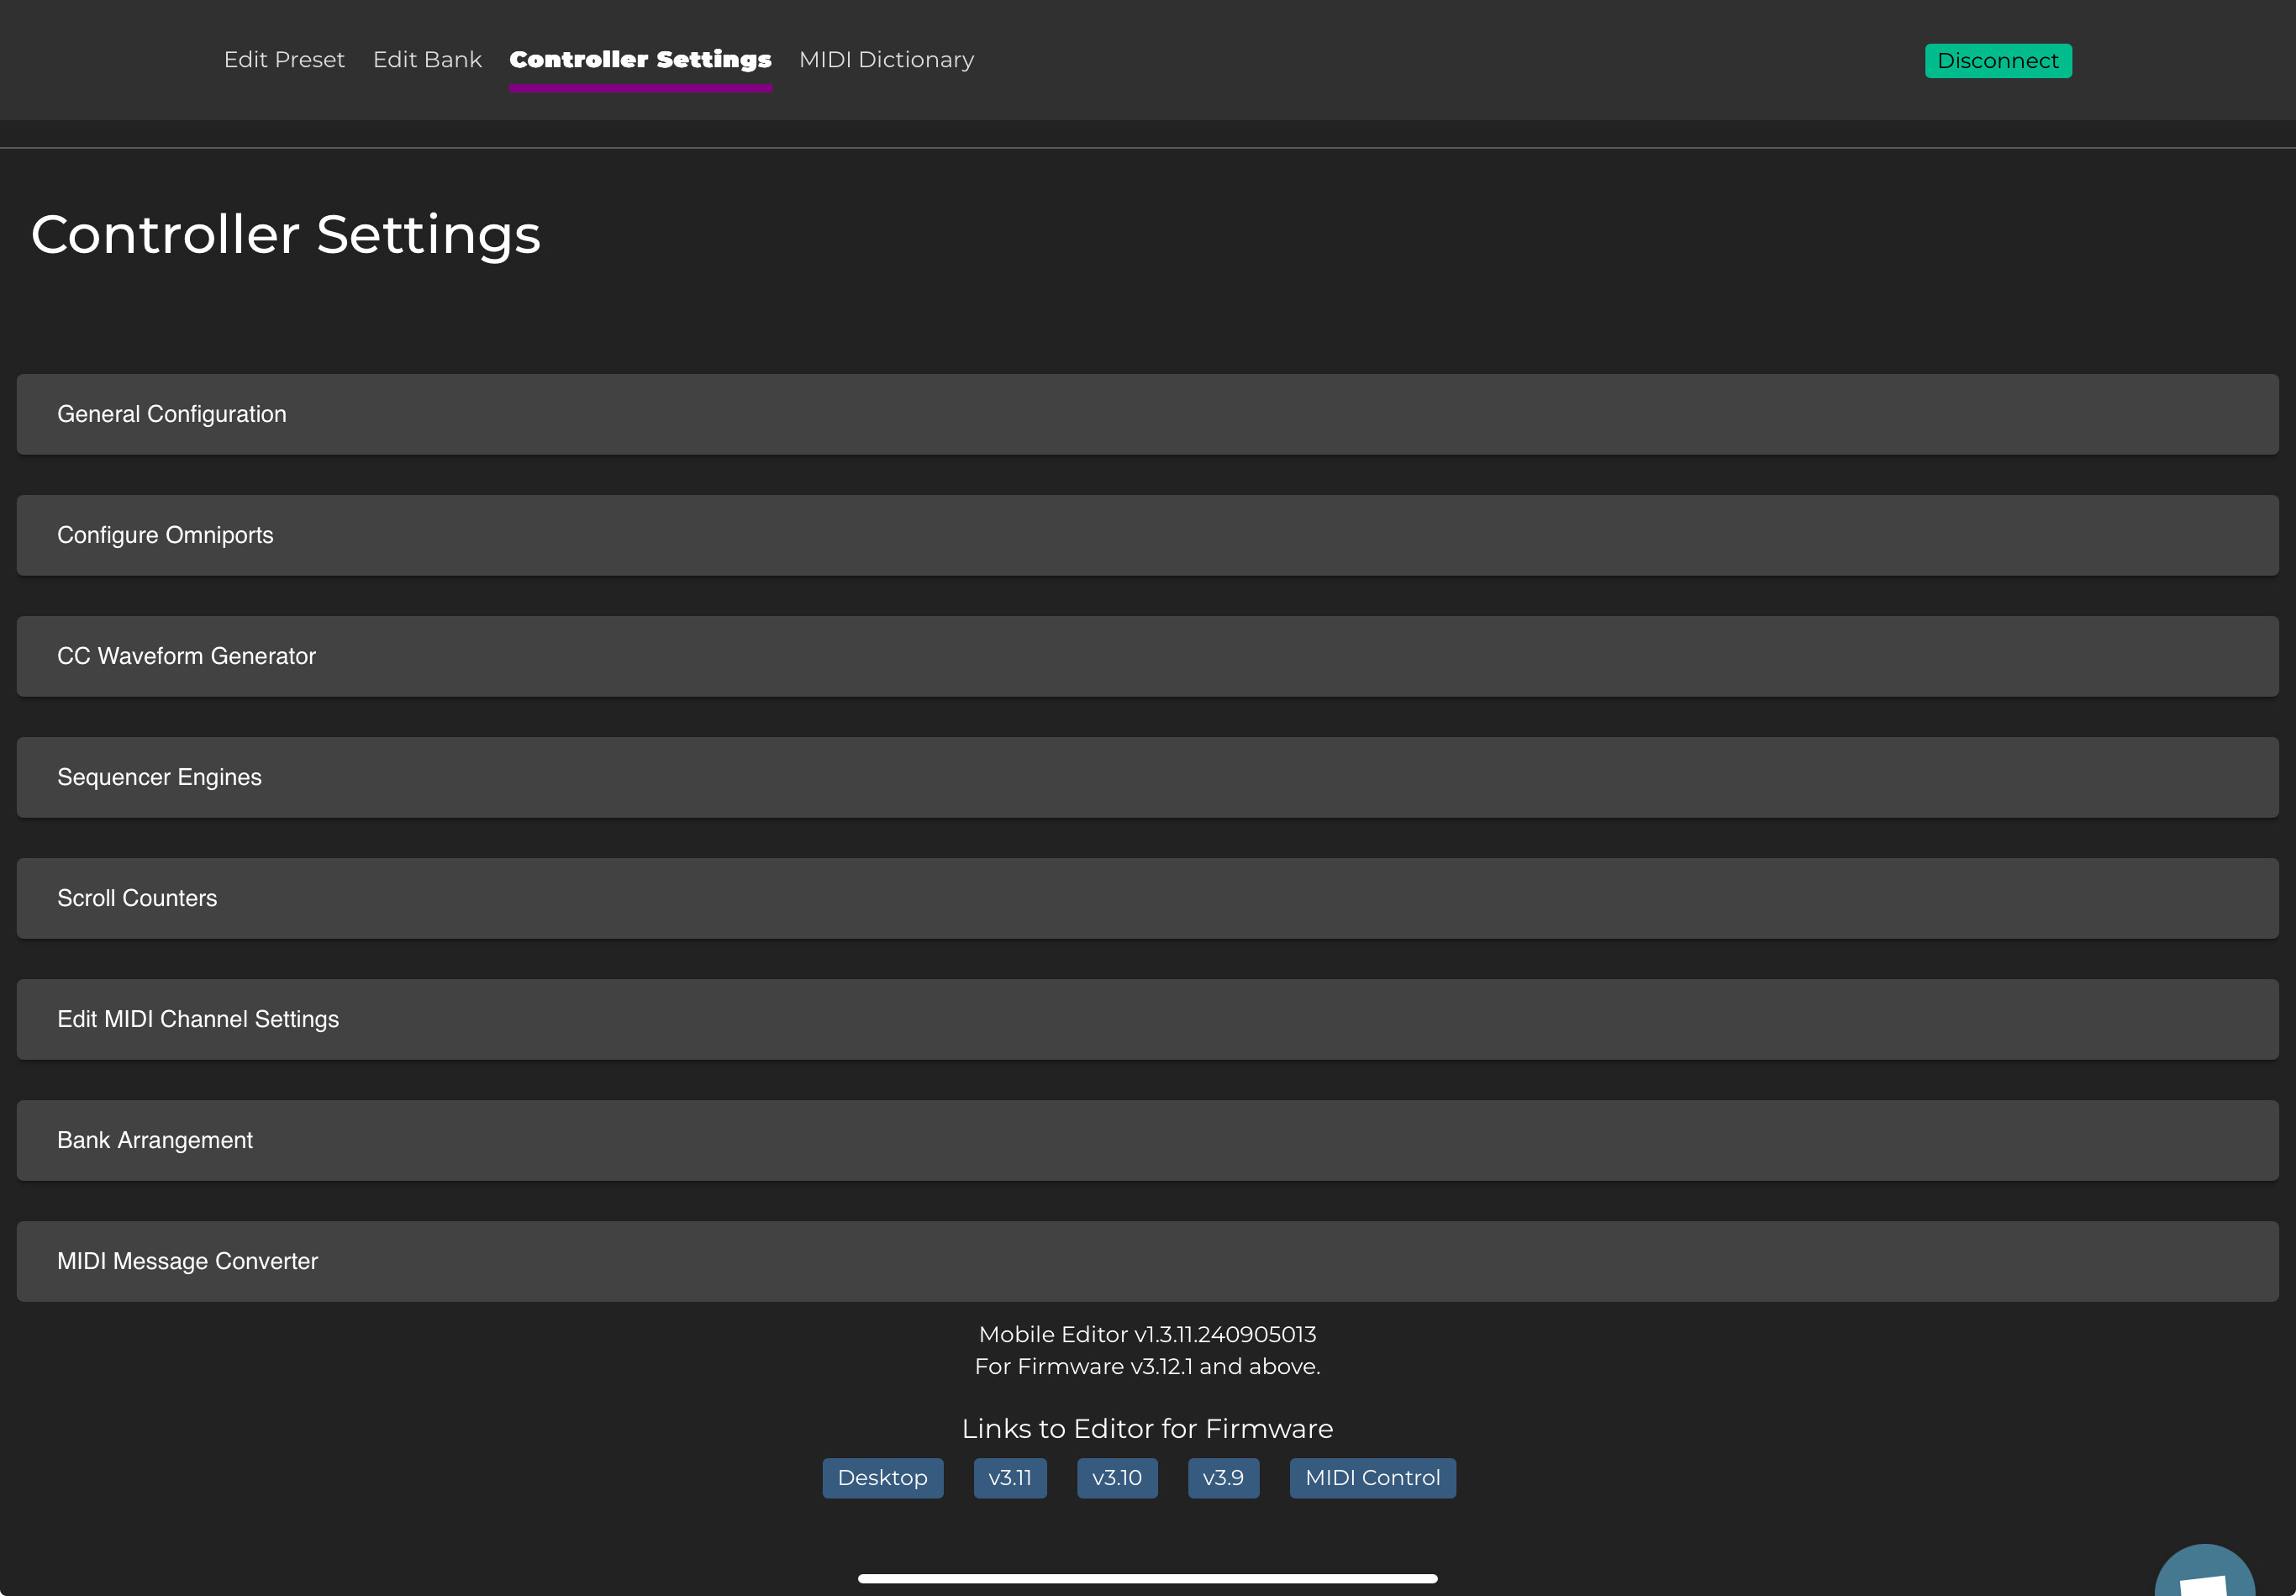Open the v3.9 firmware editor link
Viewport: 2296px width, 1596px height.
pos(1222,1478)
